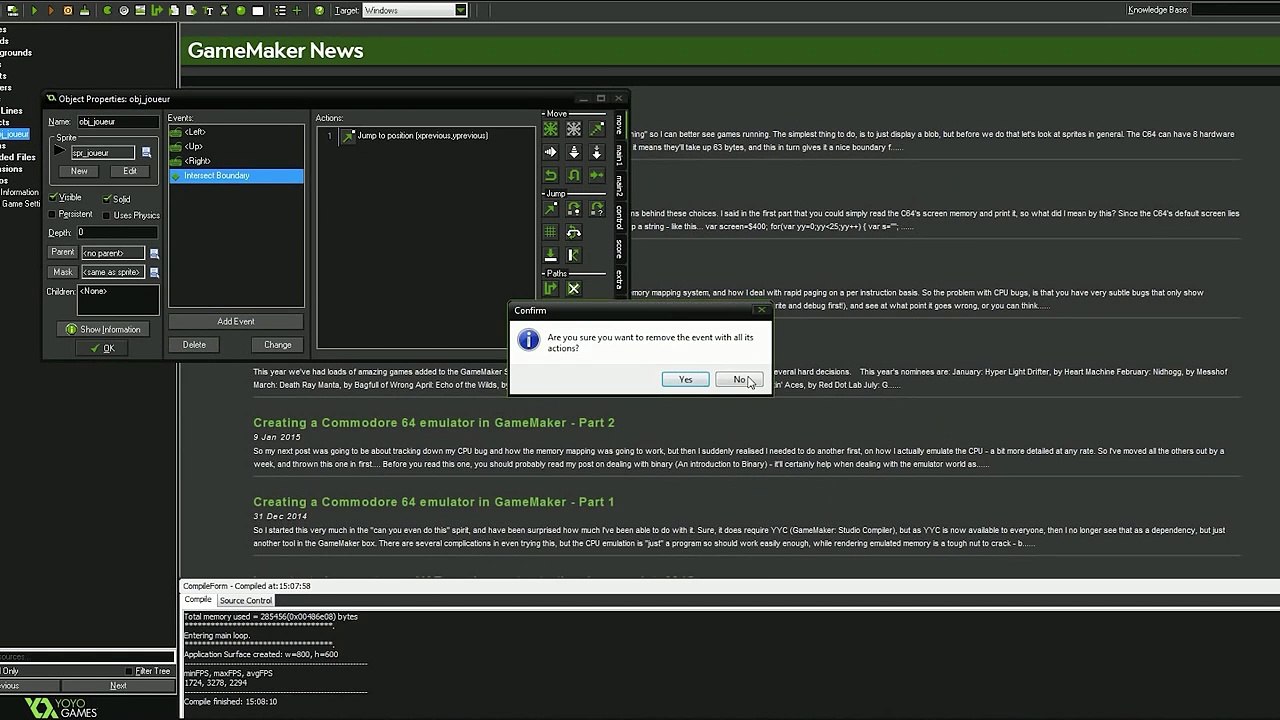
Task: Click the object Name input field
Action: point(117,122)
